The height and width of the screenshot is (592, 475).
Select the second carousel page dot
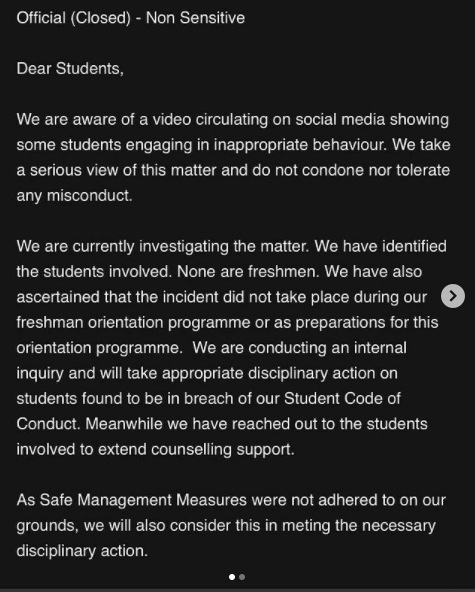coord(242,577)
